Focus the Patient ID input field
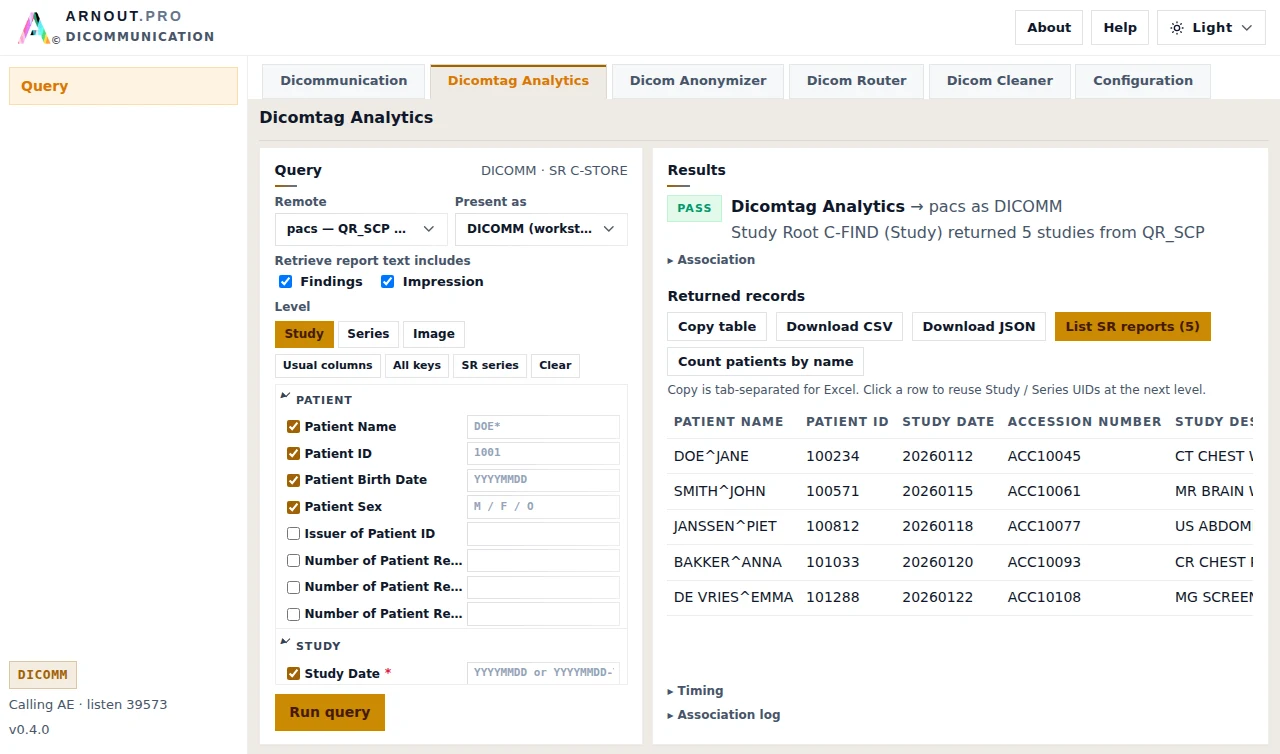The image size is (1280, 754). coord(543,454)
